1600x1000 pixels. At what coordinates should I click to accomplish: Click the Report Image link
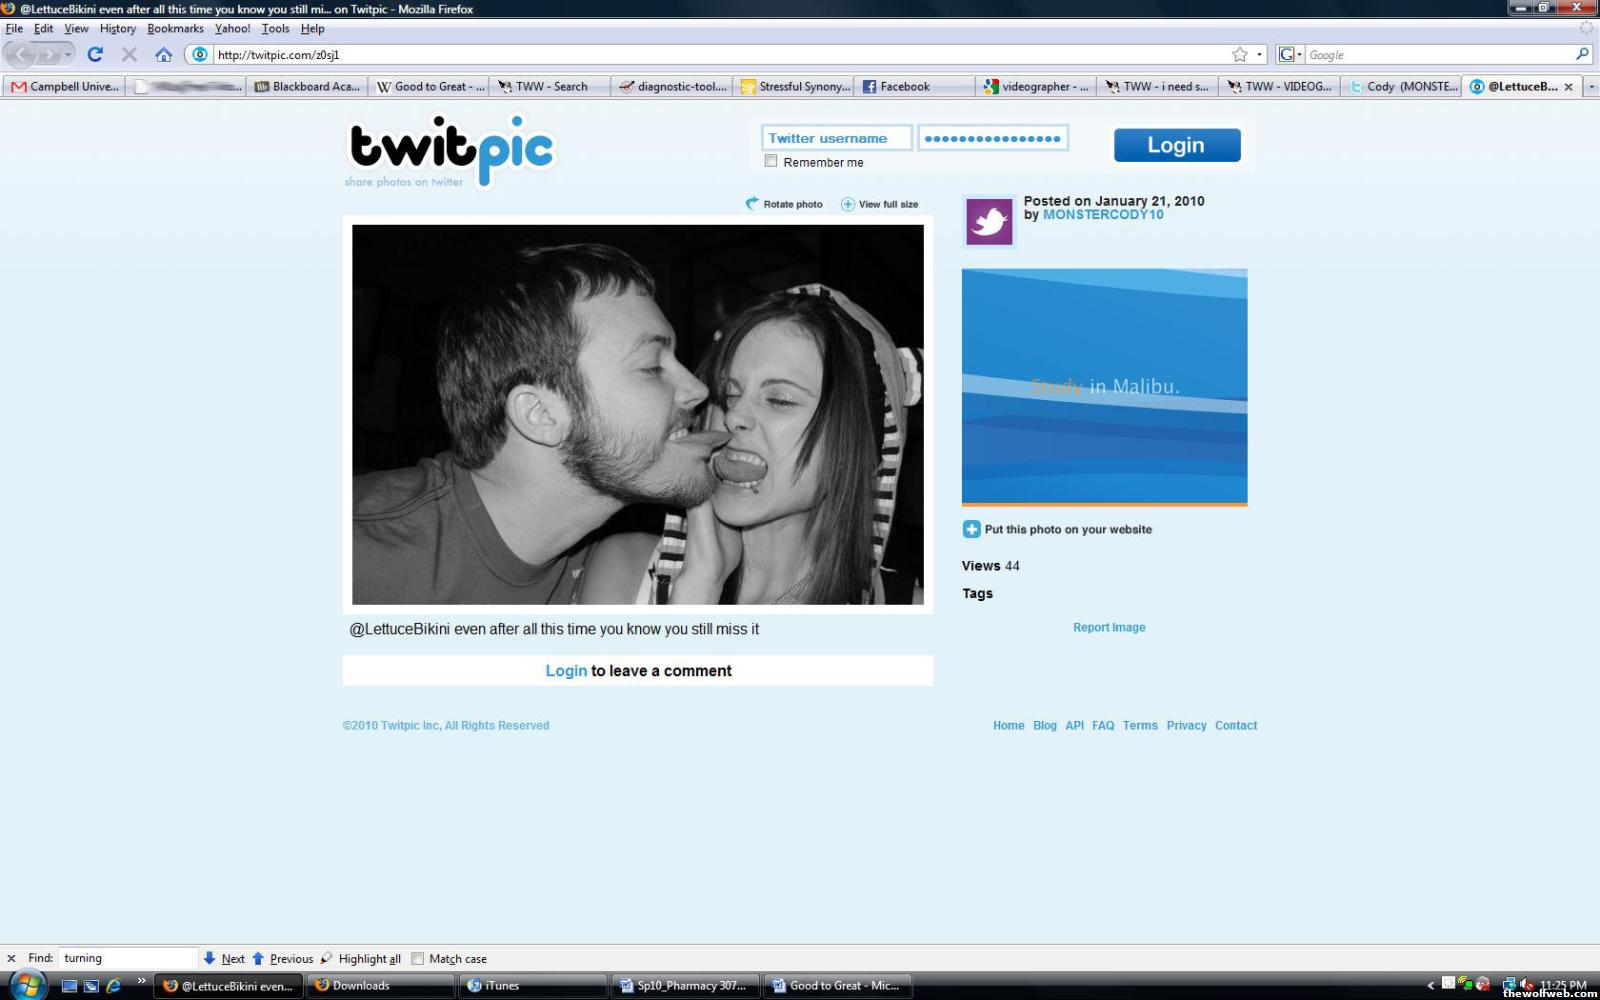click(x=1109, y=628)
